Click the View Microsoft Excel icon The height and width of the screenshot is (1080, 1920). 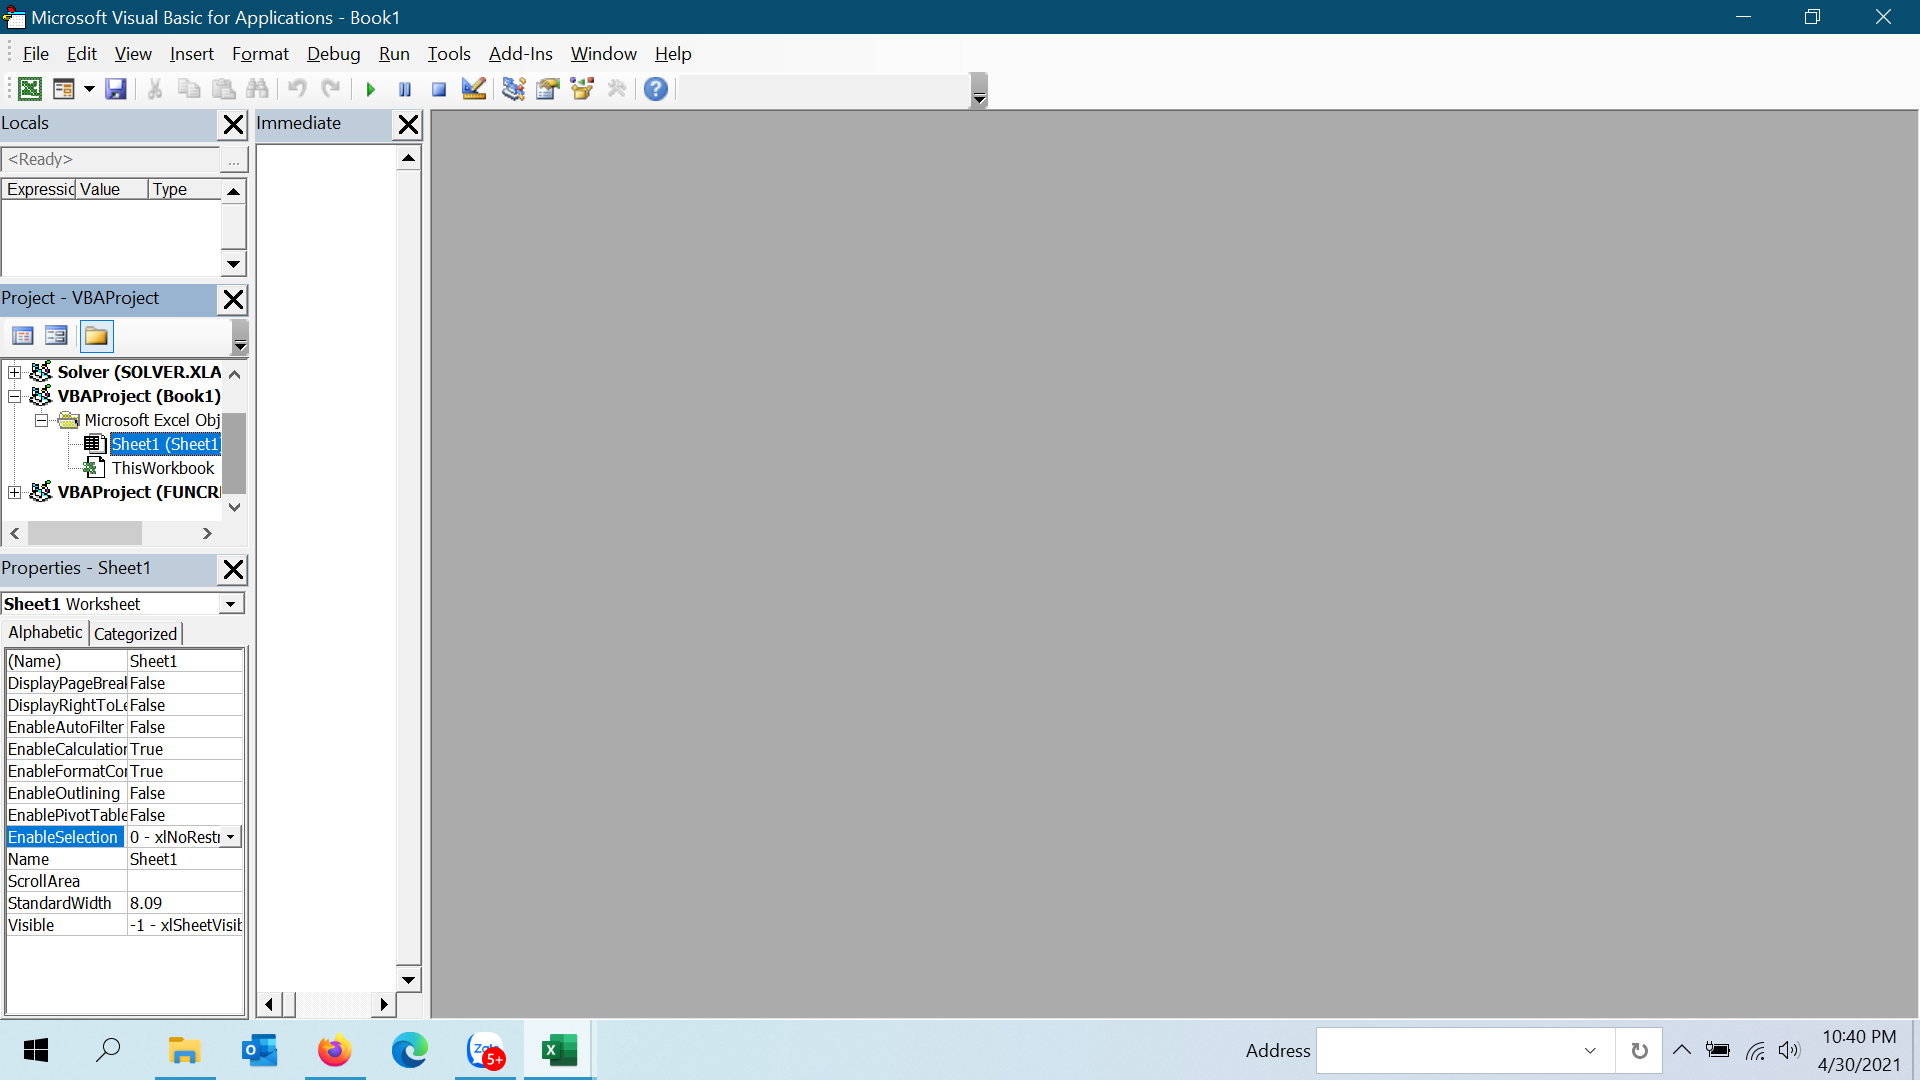point(30,89)
